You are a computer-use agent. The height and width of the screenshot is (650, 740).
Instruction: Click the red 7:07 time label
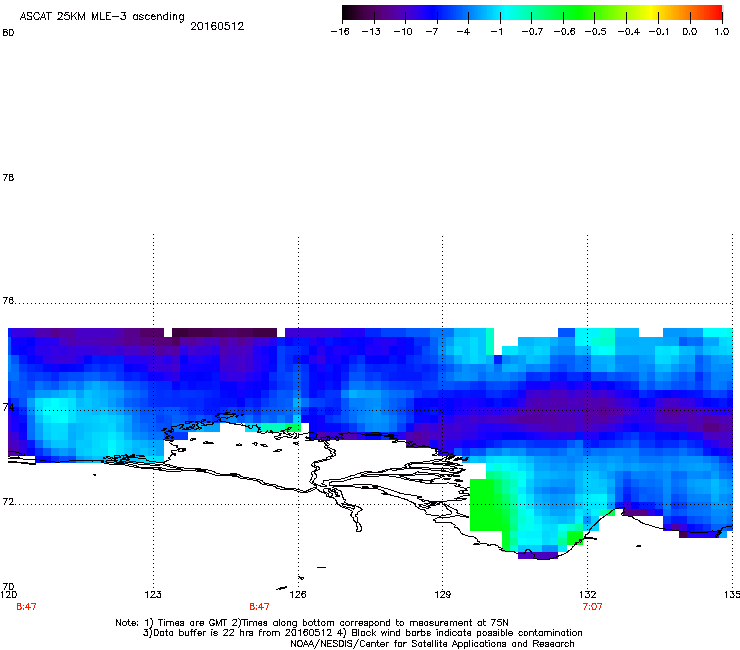[x=592, y=607]
